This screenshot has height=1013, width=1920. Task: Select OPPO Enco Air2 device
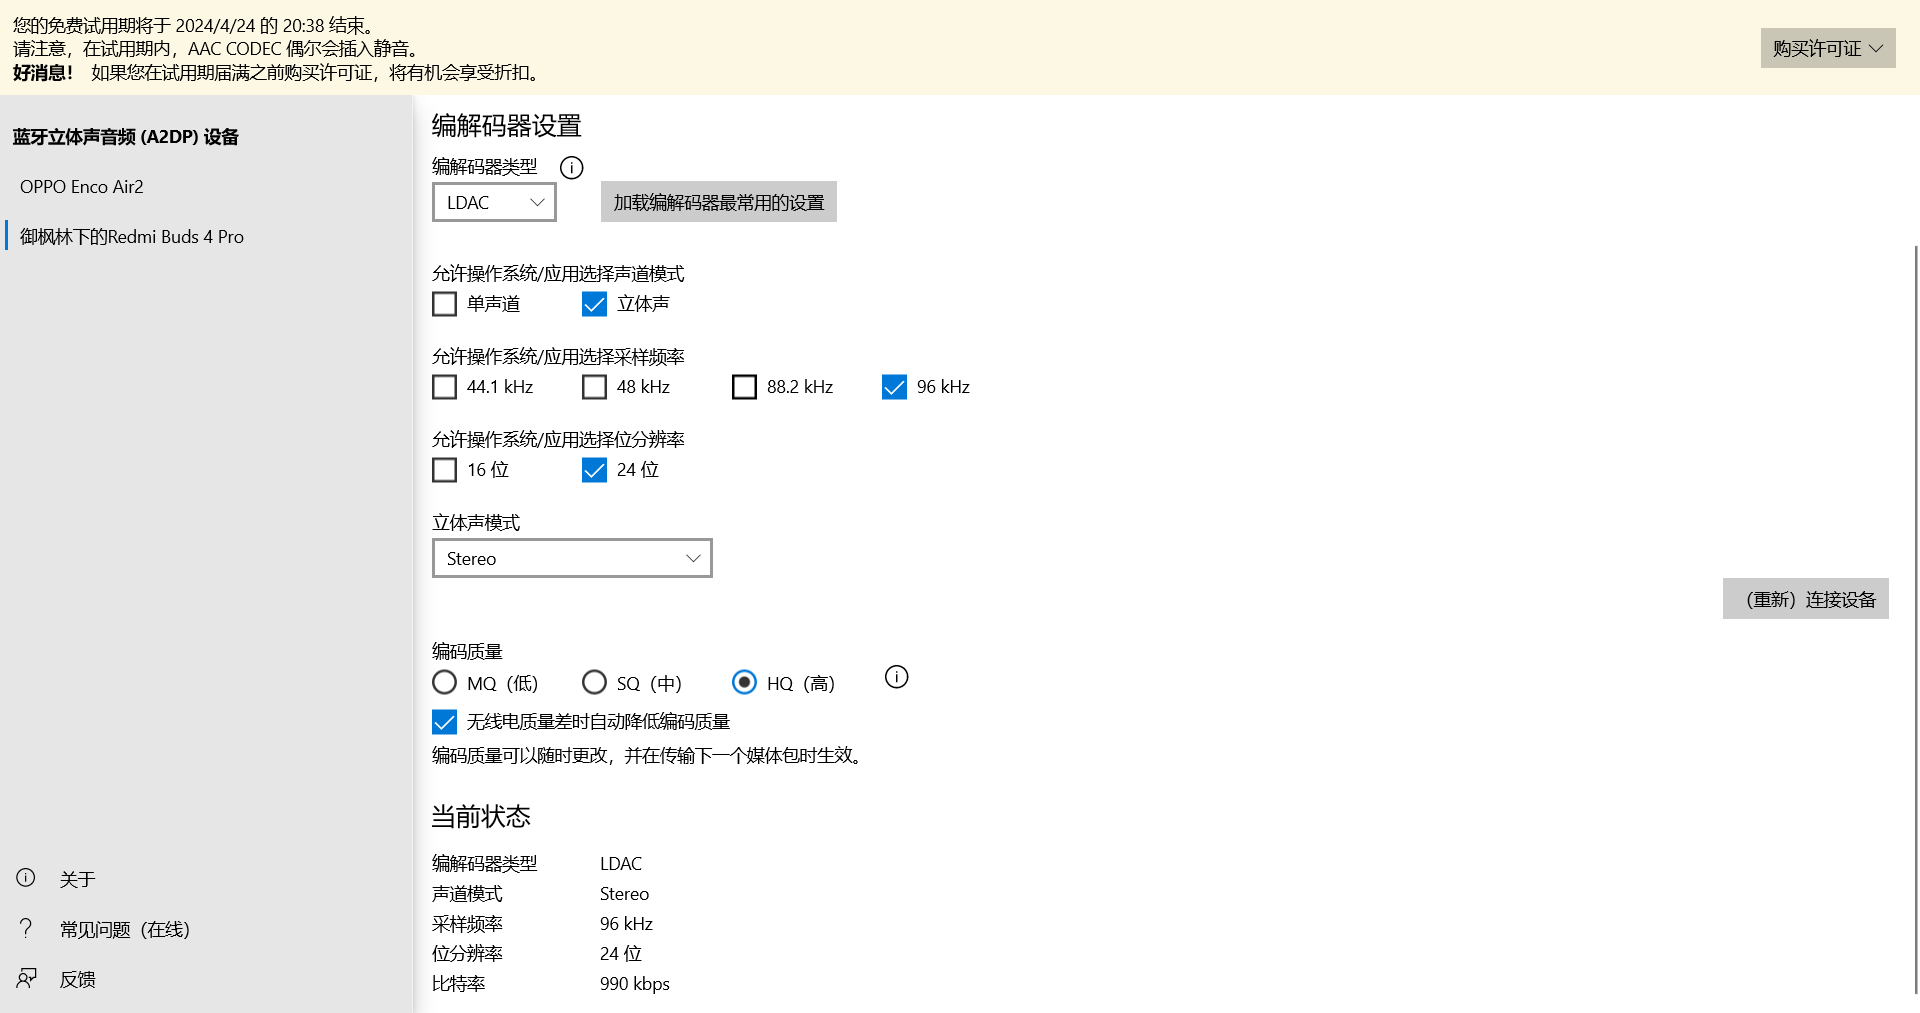(82, 187)
